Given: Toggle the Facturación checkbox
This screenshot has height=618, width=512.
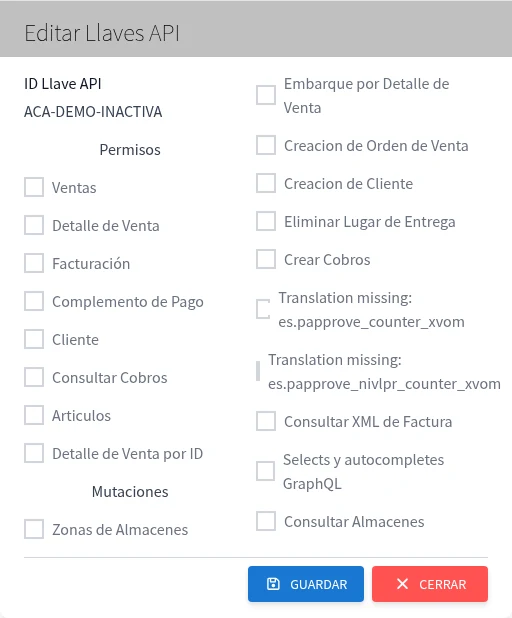Looking at the screenshot, I should tap(34, 263).
